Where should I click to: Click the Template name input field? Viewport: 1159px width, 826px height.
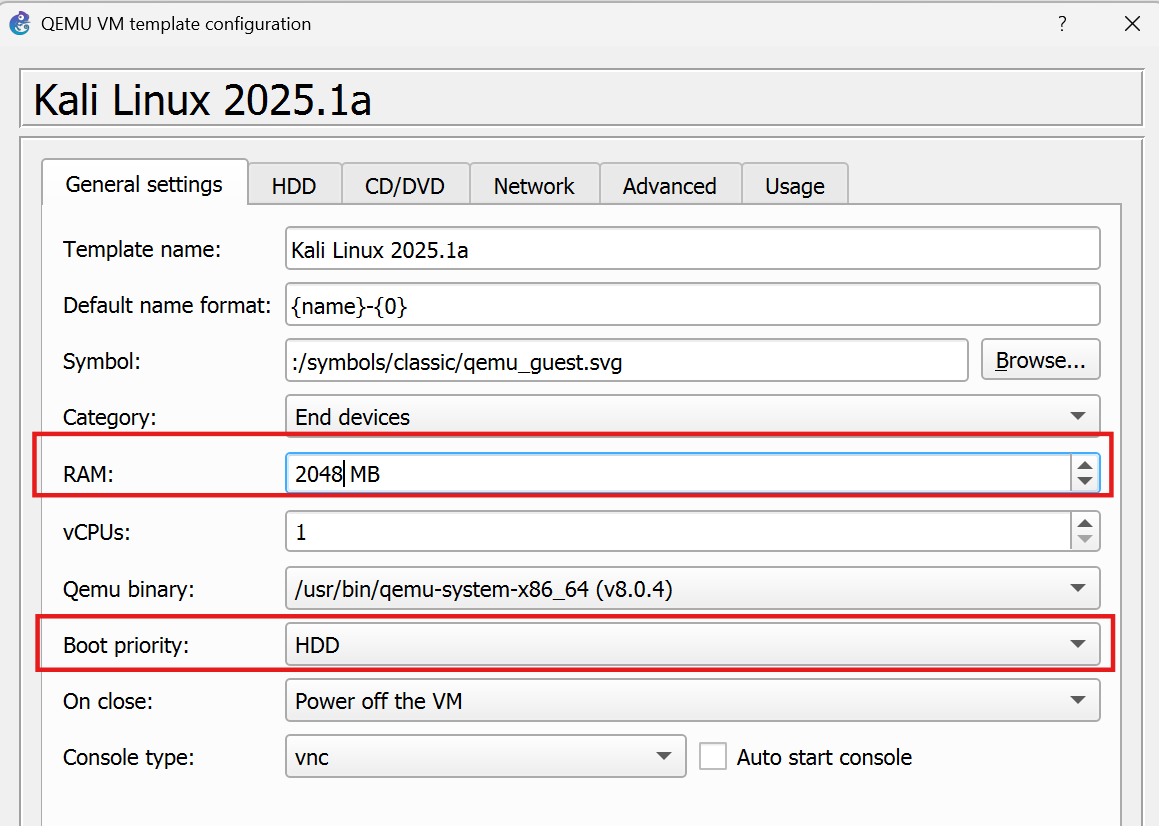point(693,249)
